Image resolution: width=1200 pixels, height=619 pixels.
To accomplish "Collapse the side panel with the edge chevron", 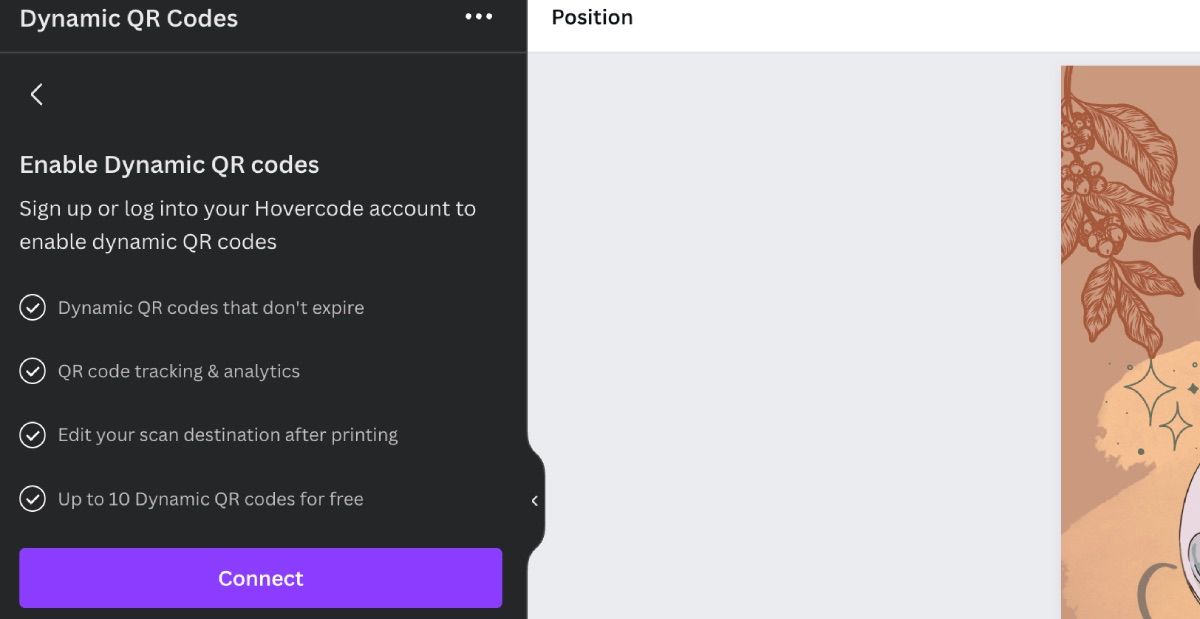I will point(534,500).
